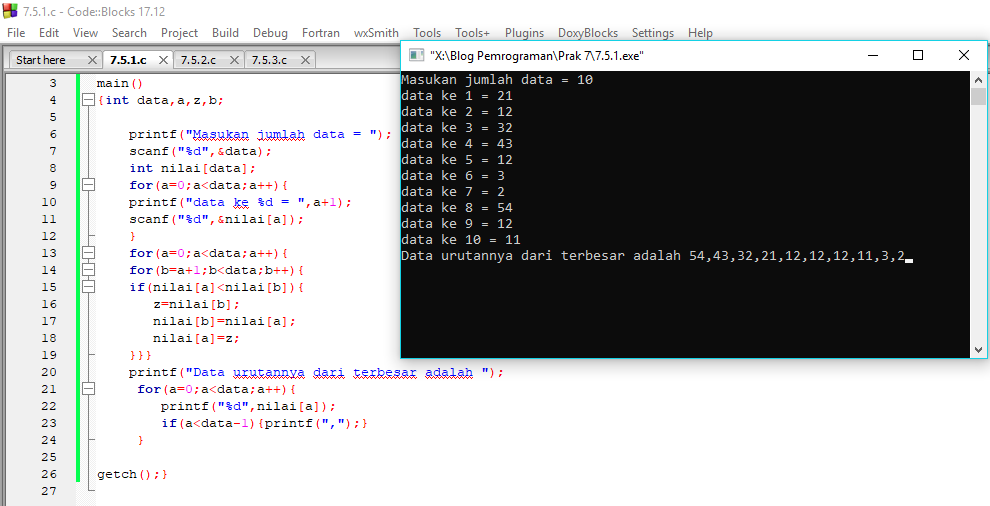Open the Search menu
The height and width of the screenshot is (506, 990).
pos(129,33)
